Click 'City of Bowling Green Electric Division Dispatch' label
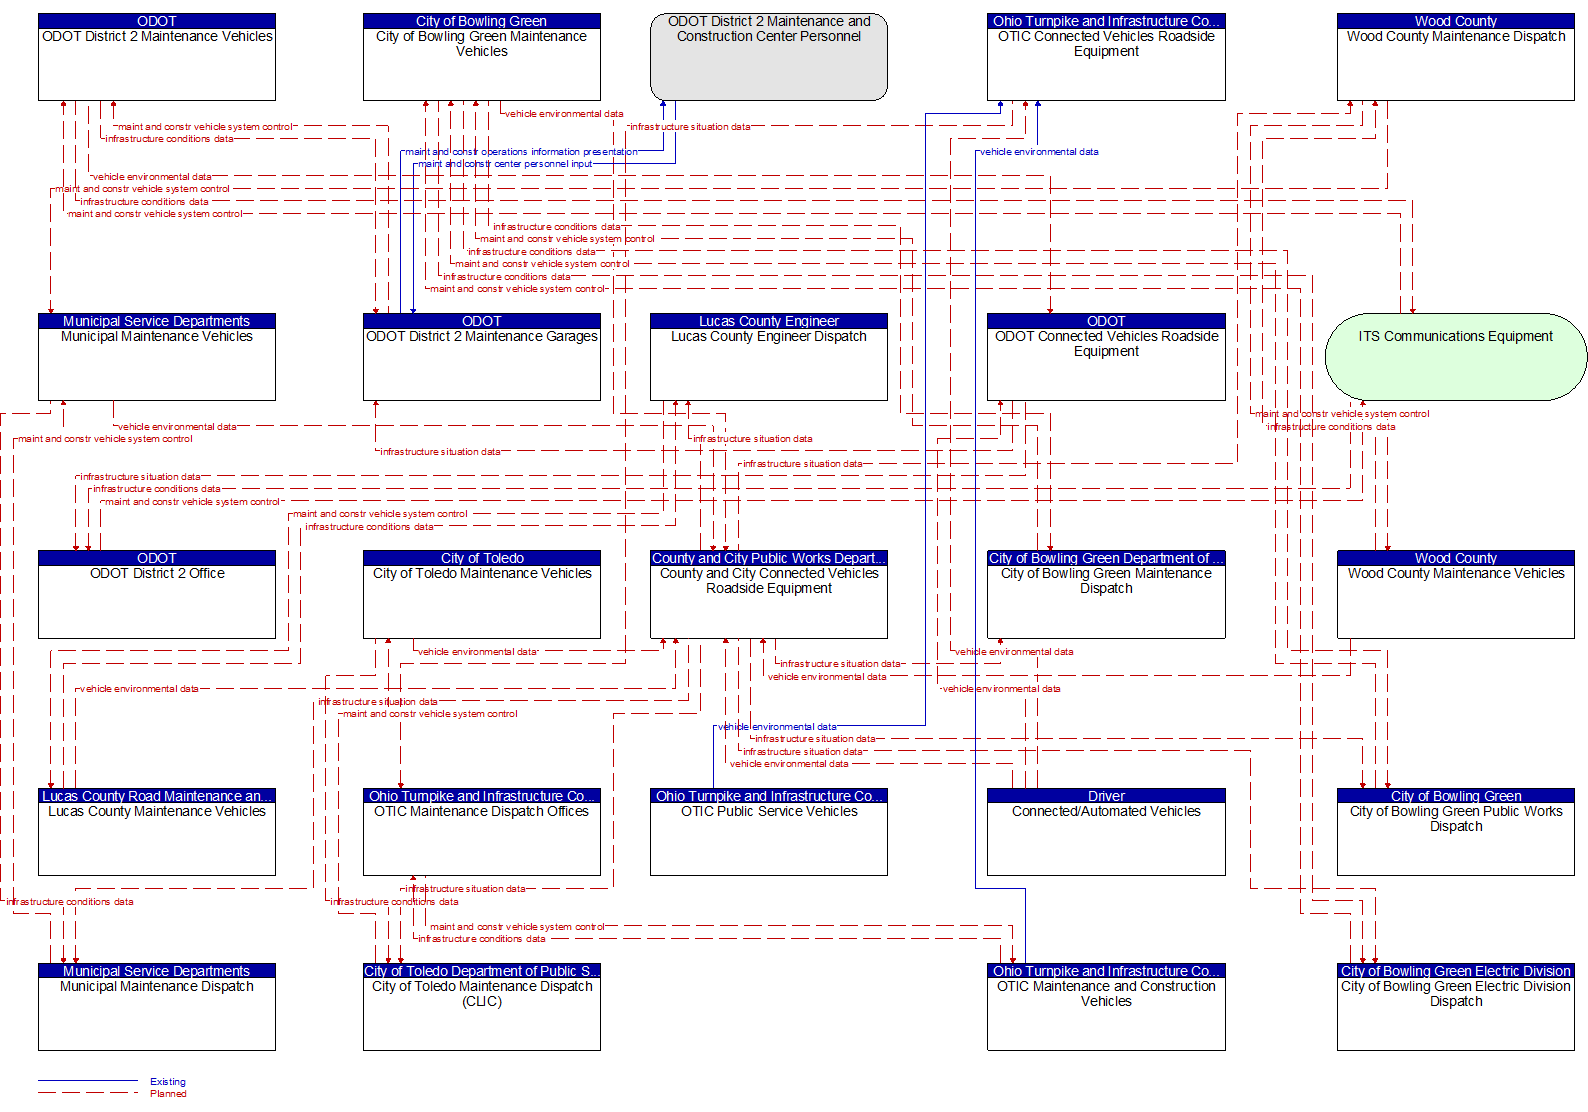The width and height of the screenshot is (1588, 1112). coord(1456,994)
